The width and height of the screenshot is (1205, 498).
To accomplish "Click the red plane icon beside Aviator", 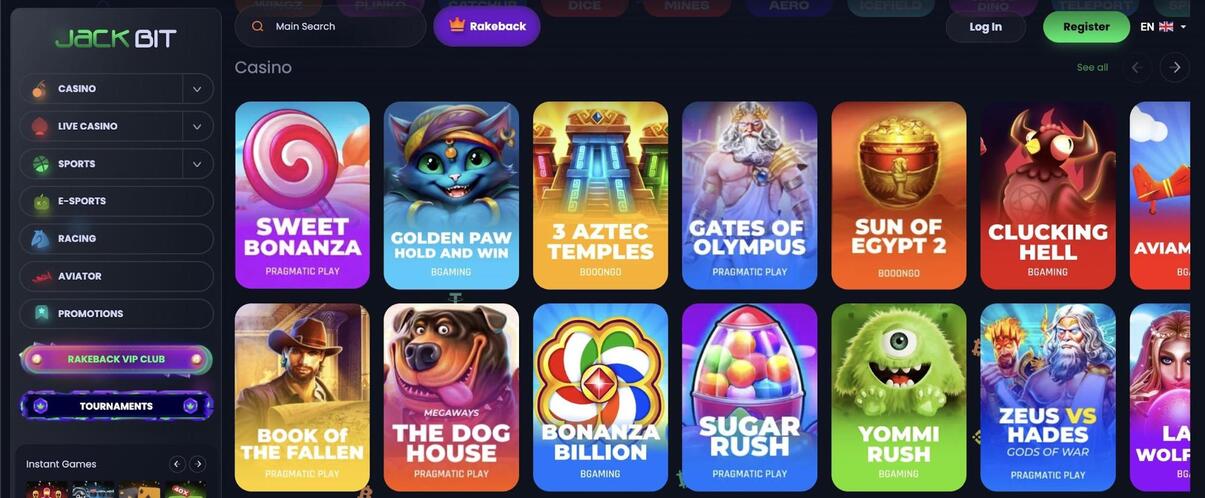I will (40, 276).
